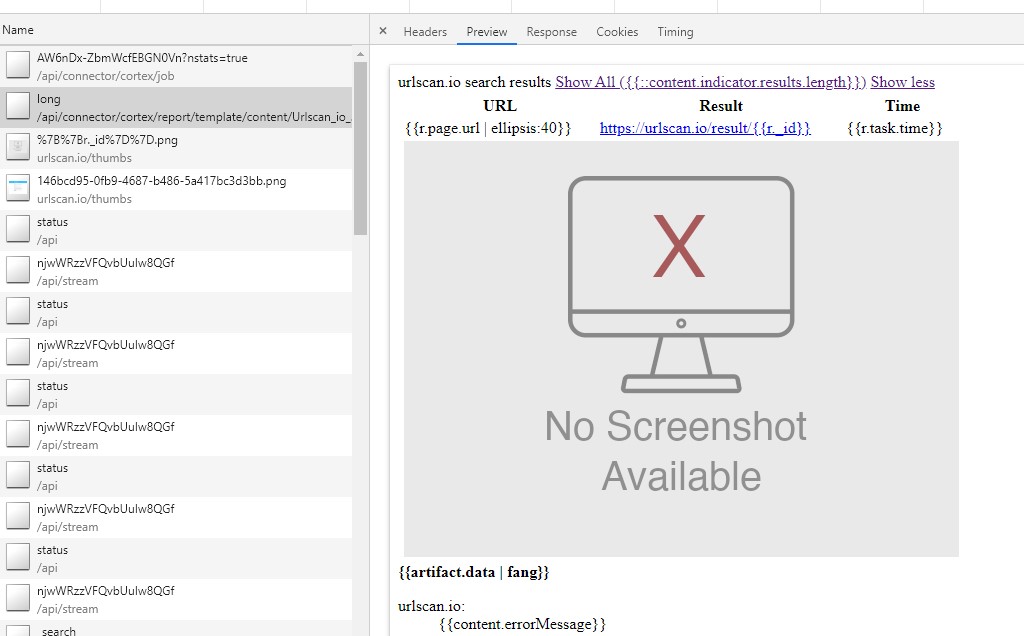Image resolution: width=1024 pixels, height=636 pixels.
Task: Click the {{content.errorMessage}} text
Action: (x=522, y=624)
